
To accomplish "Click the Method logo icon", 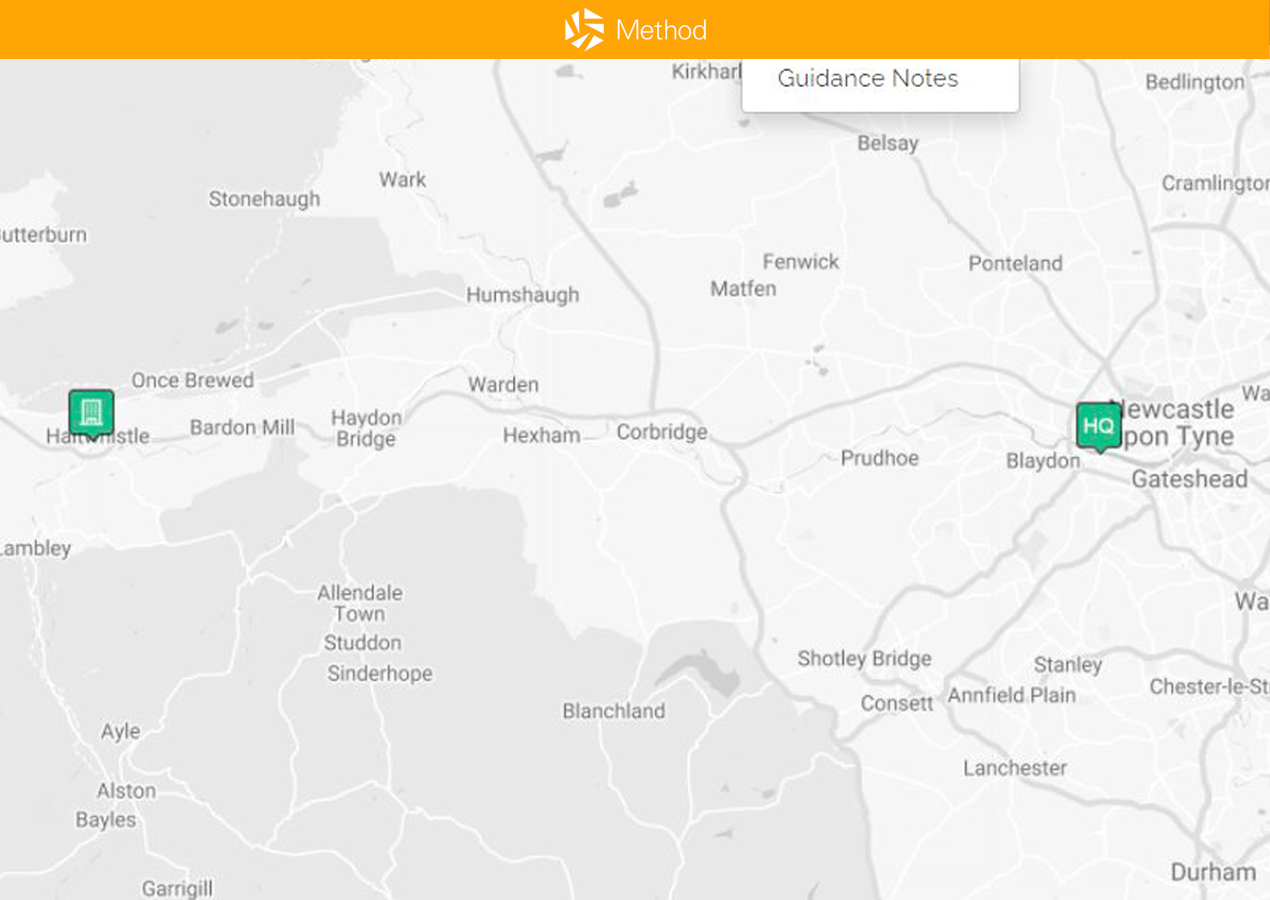I will click(585, 29).
